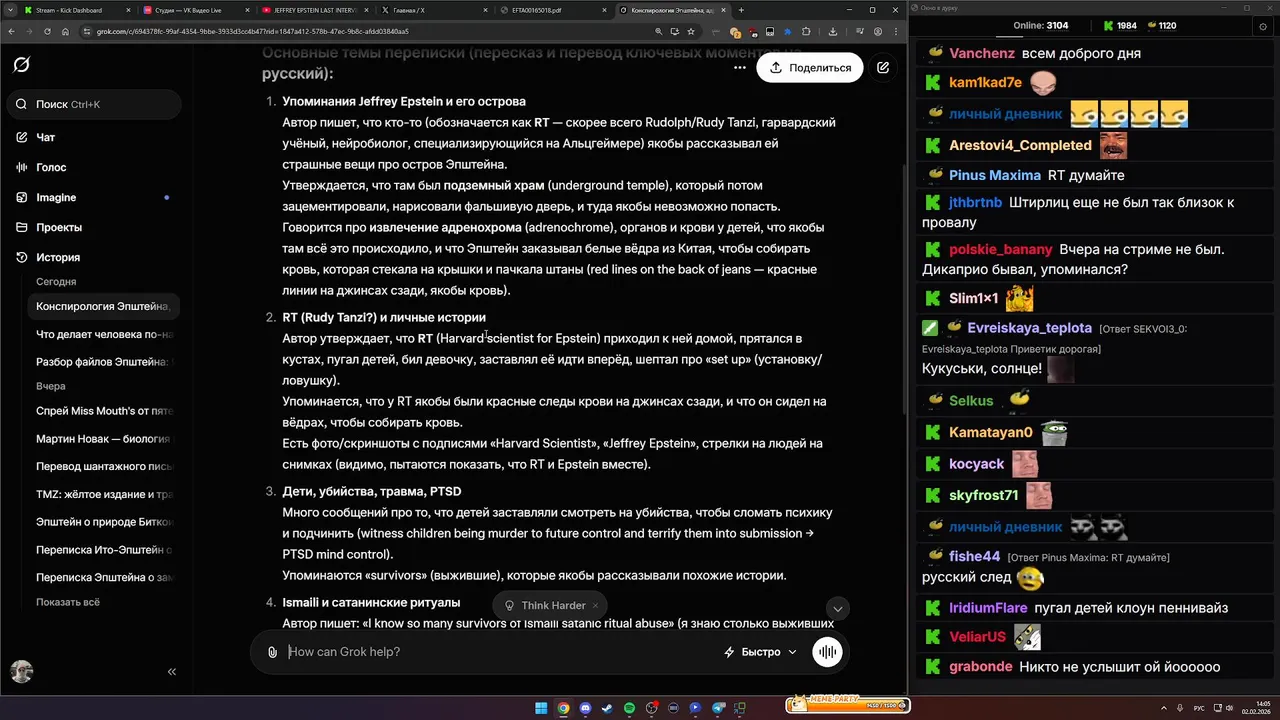Switch to 'Студия — VK Видео Live' tab

195,9
